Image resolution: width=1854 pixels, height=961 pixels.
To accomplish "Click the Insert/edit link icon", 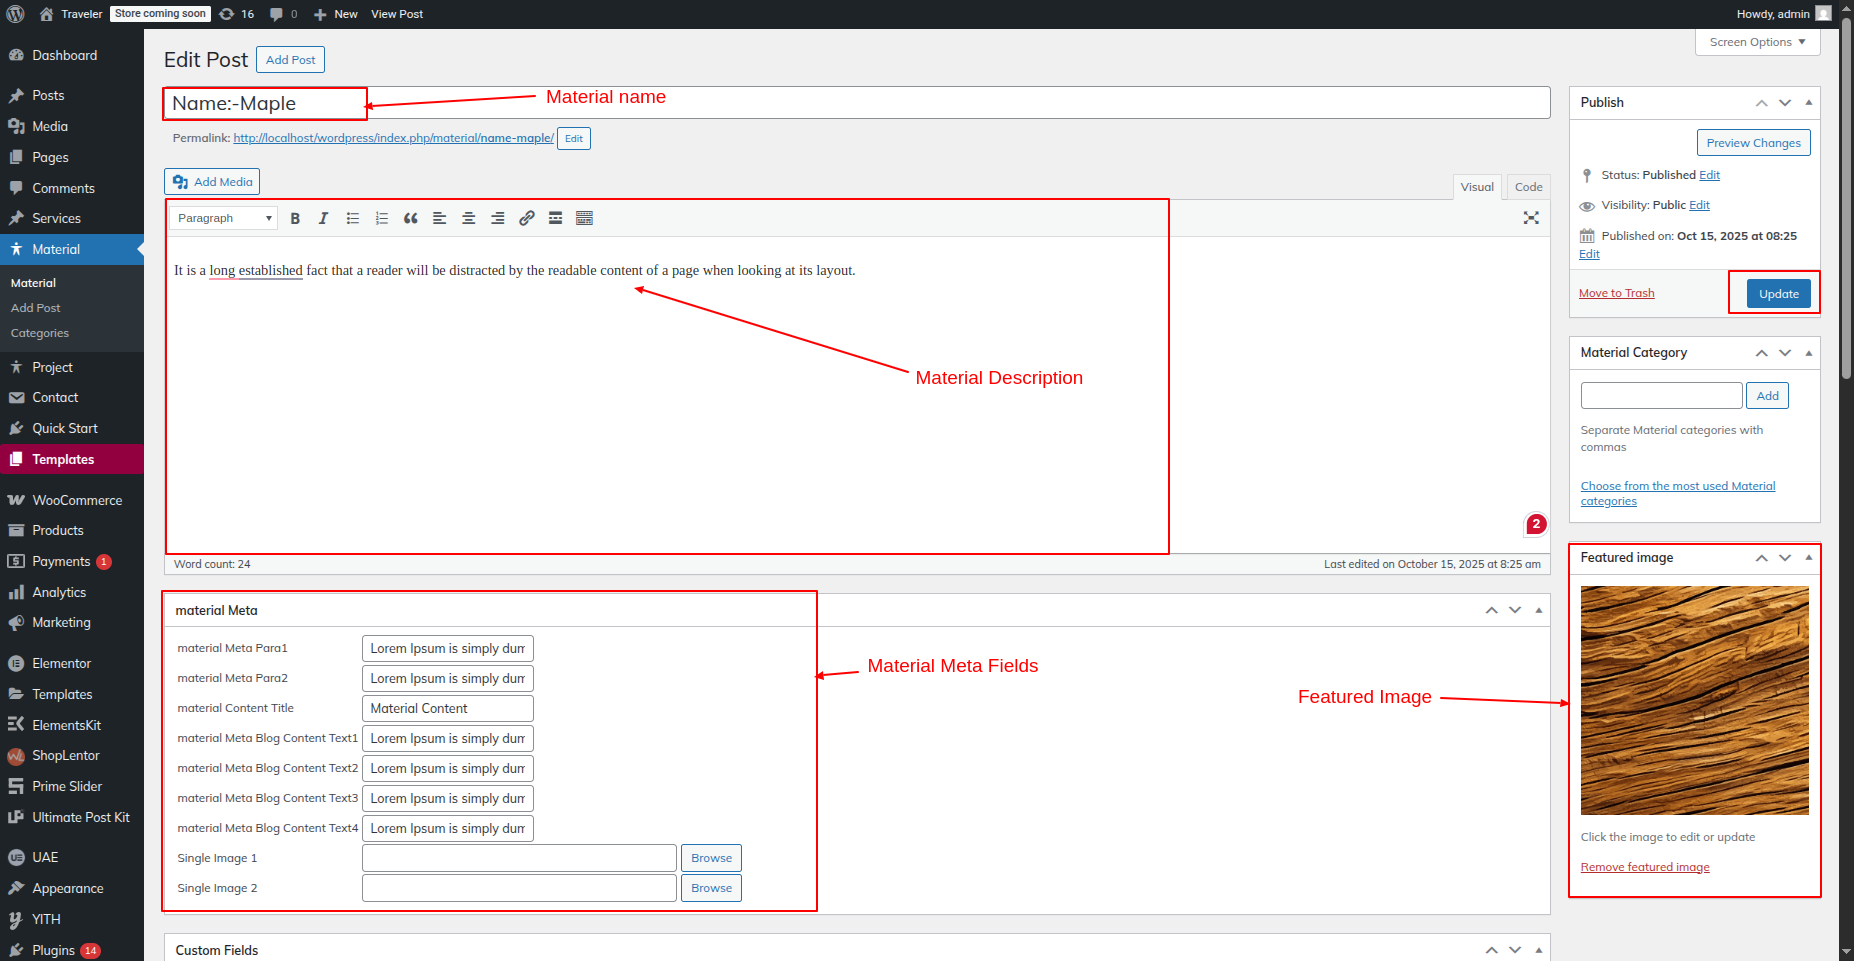I will [x=526, y=218].
